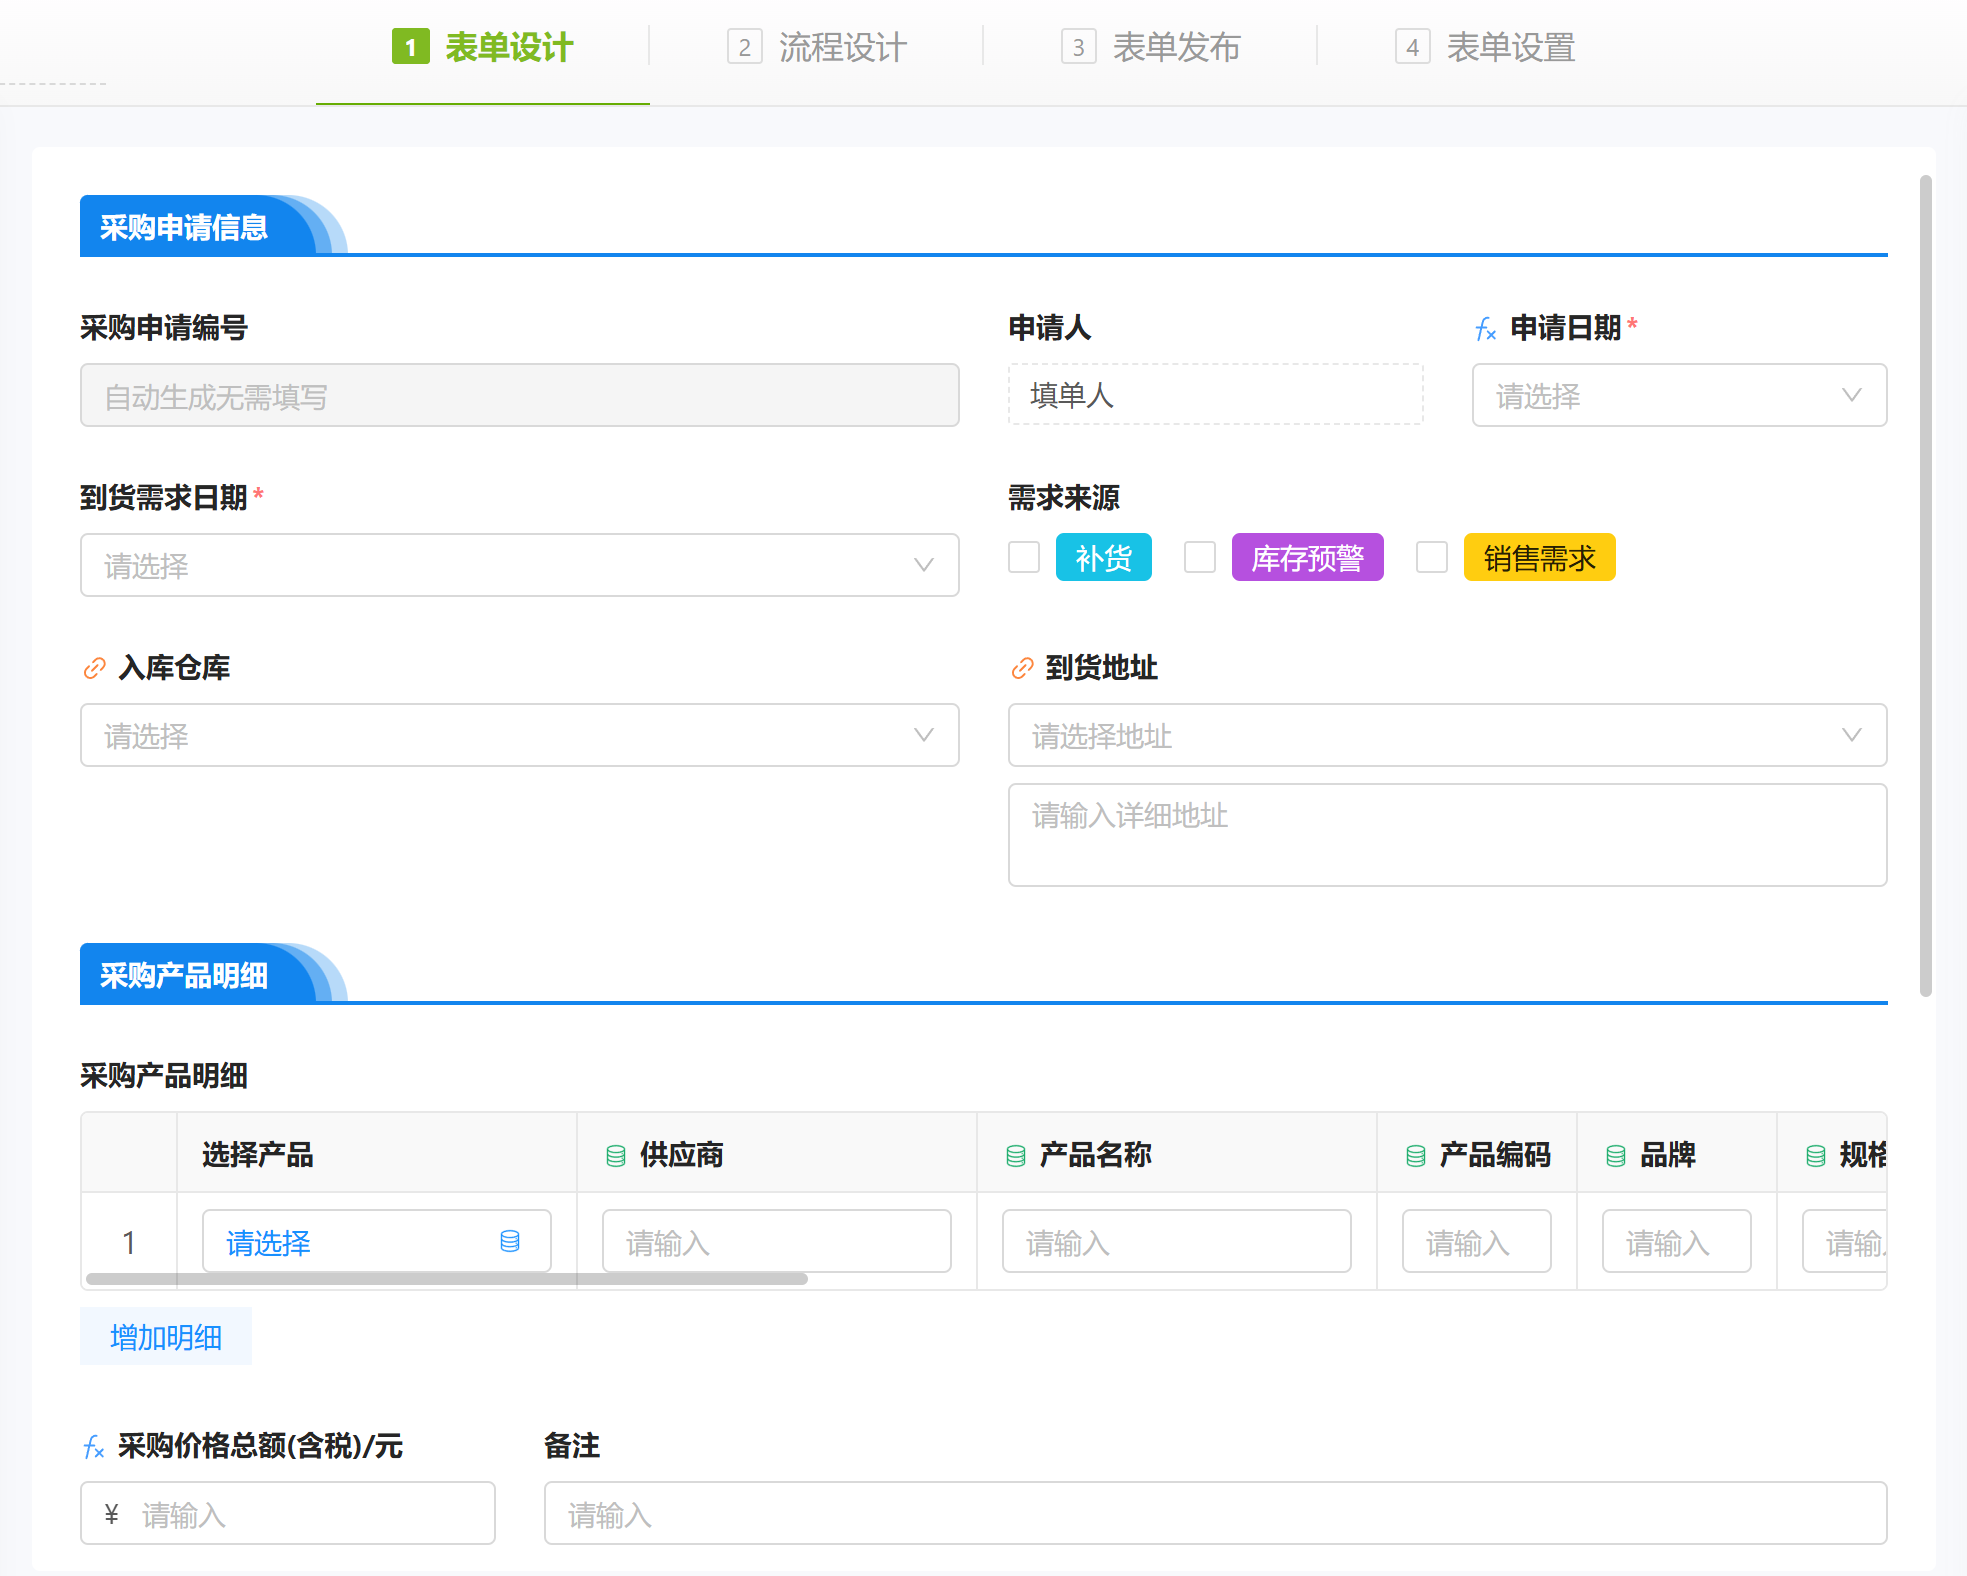Screen dimensions: 1967x1576
Task: Tick the 库存预警 checkbox
Action: 1200,557
